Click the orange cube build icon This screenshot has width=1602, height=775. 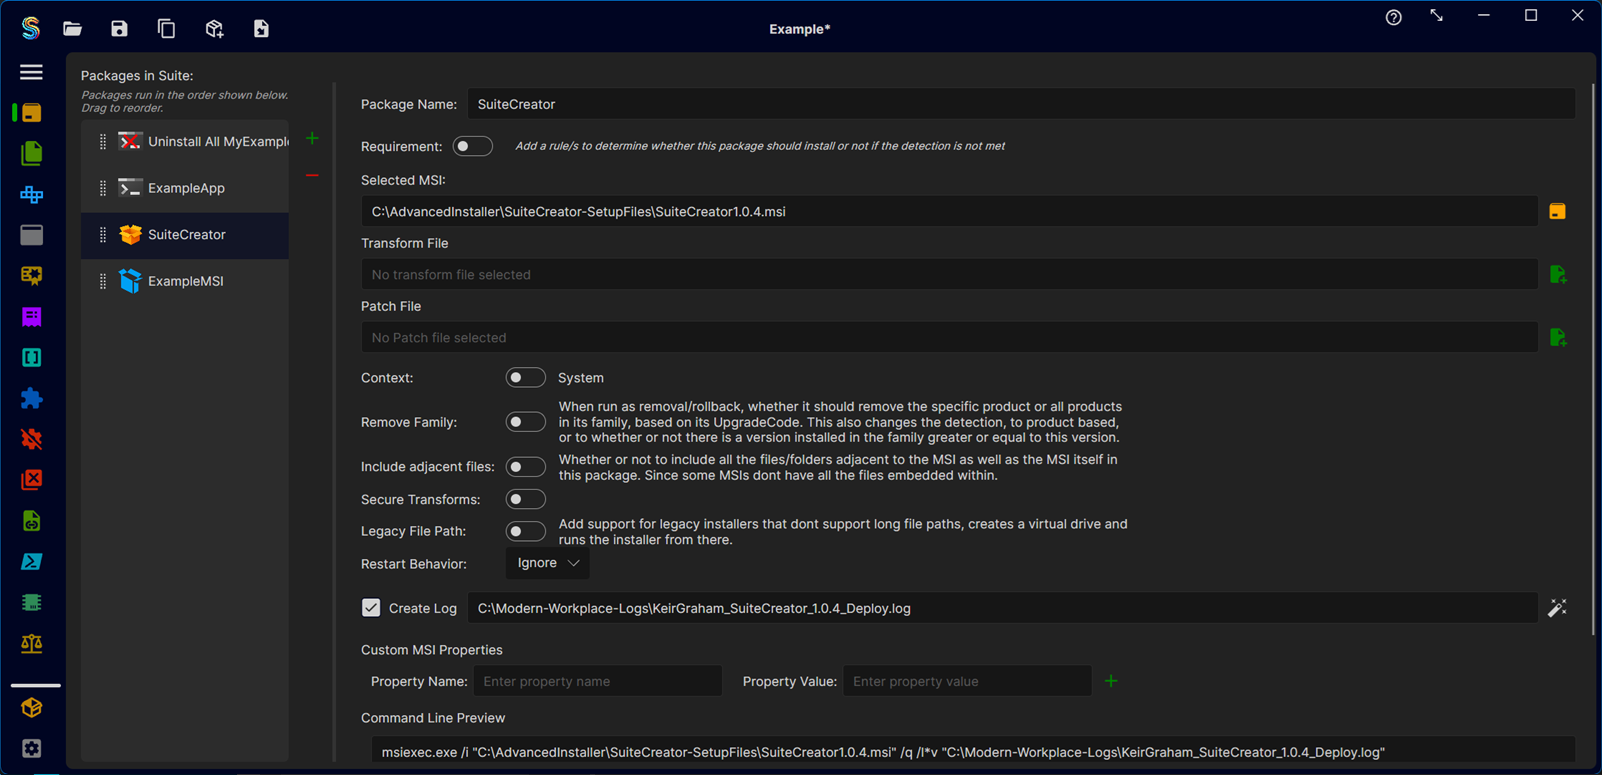(x=31, y=708)
